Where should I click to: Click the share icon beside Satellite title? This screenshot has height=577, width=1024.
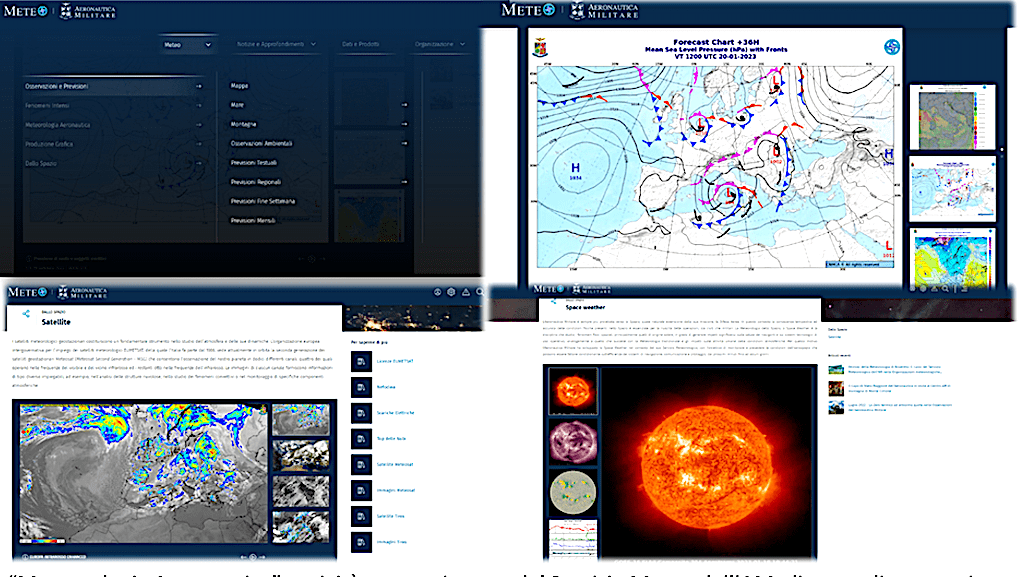(x=26, y=314)
